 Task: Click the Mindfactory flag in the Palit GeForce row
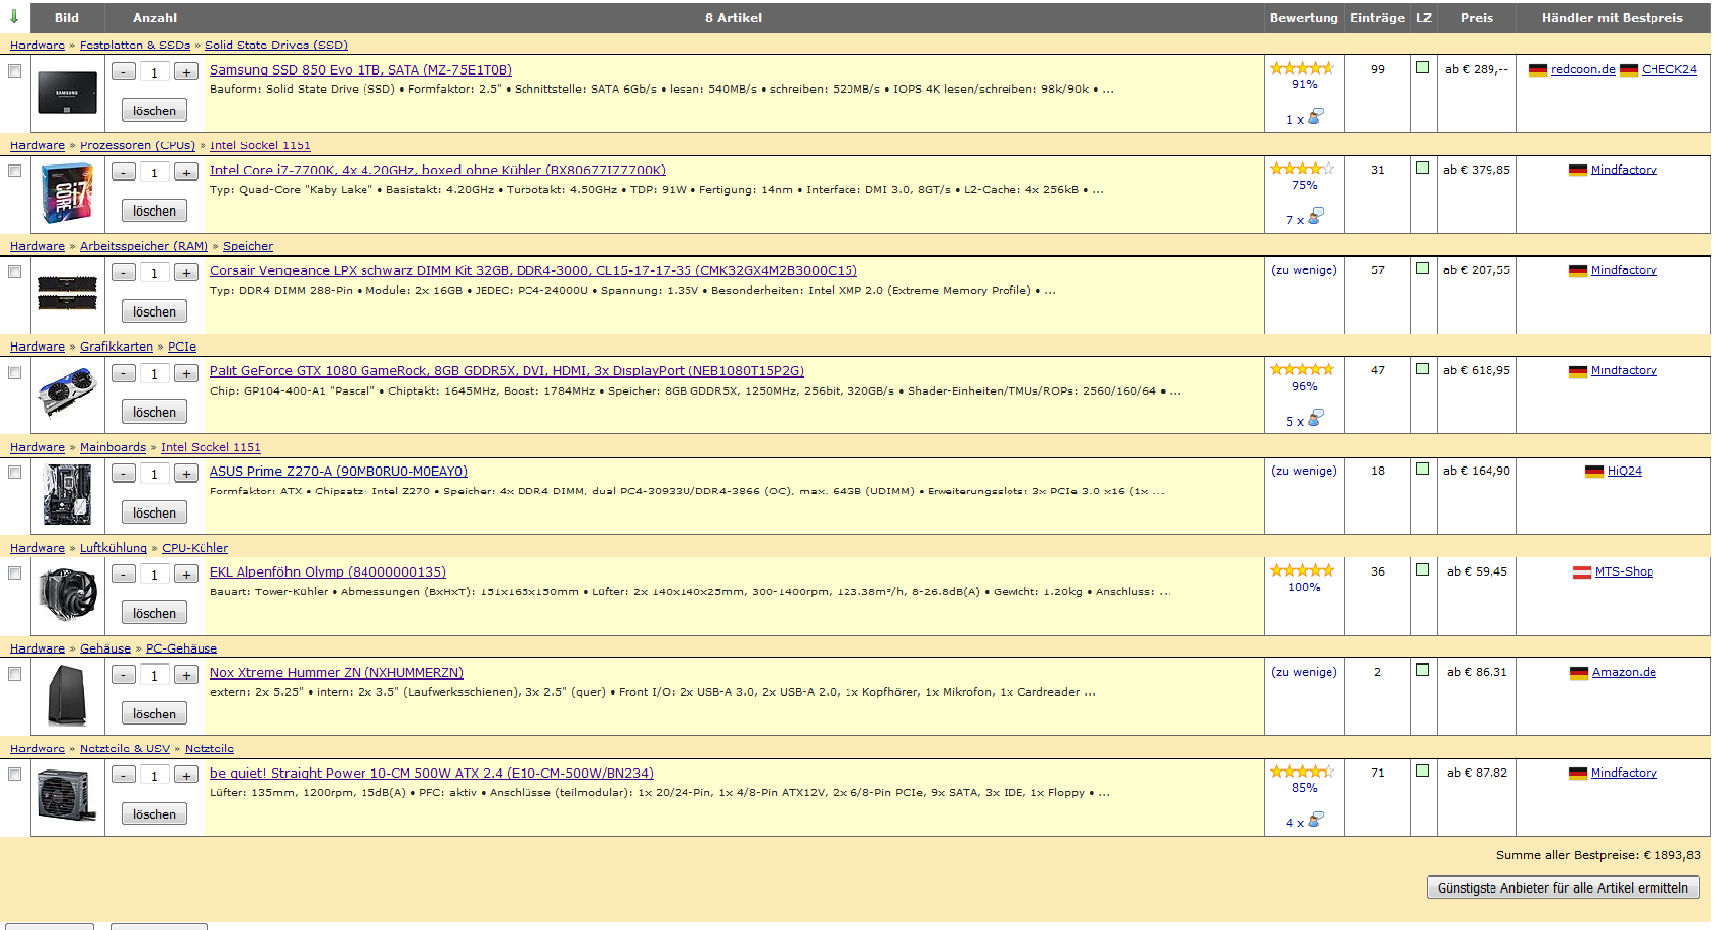1578,371
